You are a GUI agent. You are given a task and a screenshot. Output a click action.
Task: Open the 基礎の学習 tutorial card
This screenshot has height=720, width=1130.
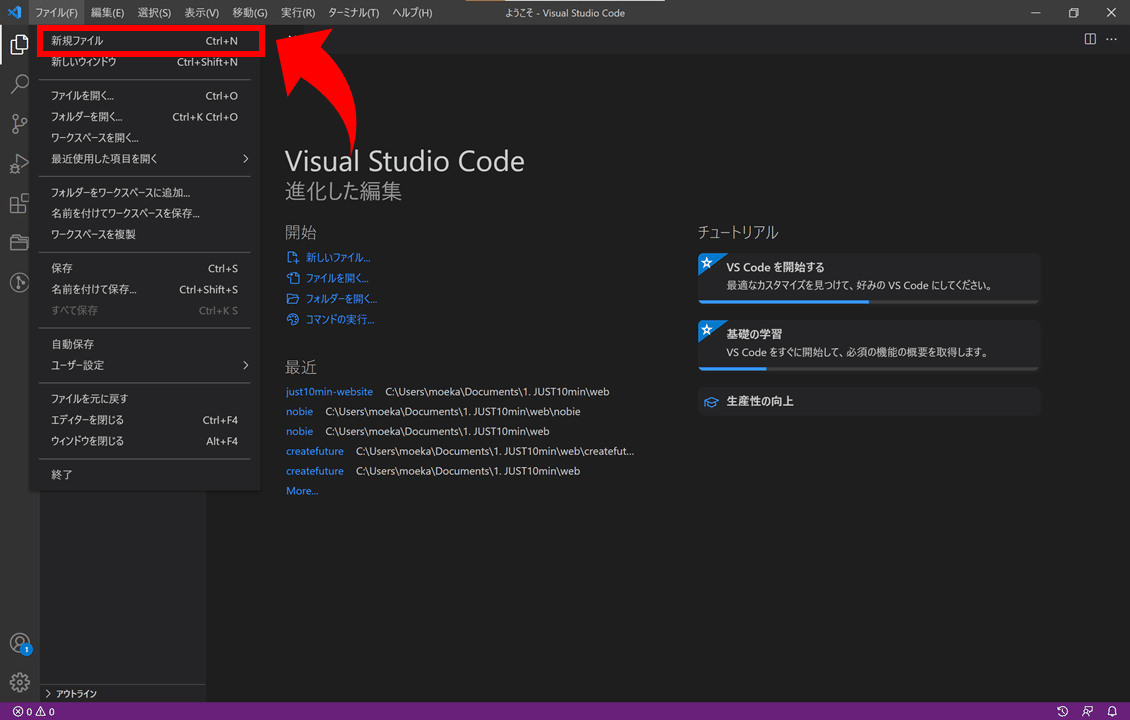(x=868, y=345)
